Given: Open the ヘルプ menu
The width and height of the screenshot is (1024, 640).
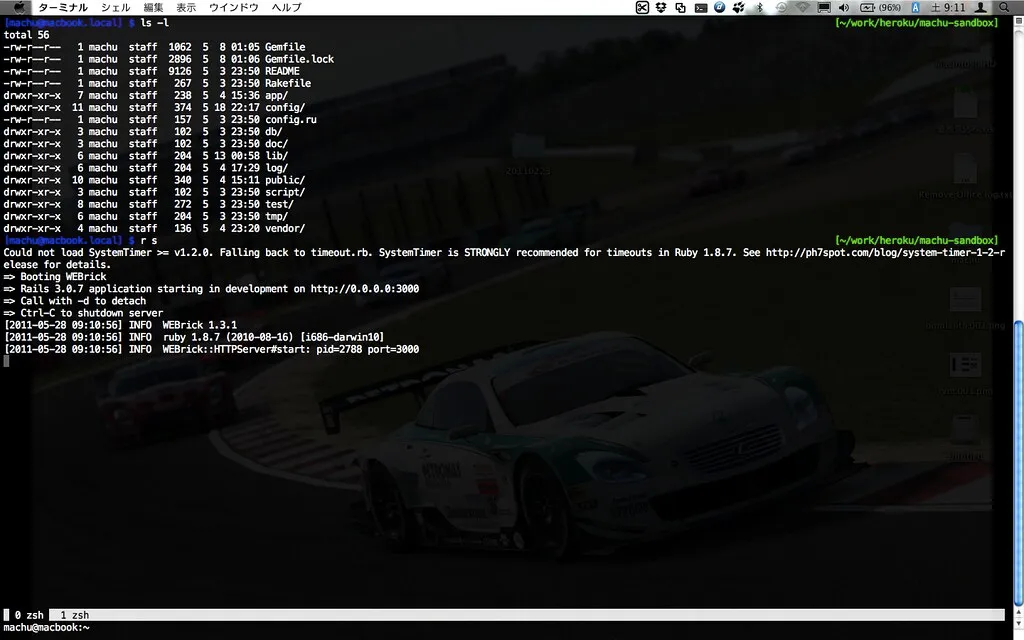Looking at the screenshot, I should point(287,7).
